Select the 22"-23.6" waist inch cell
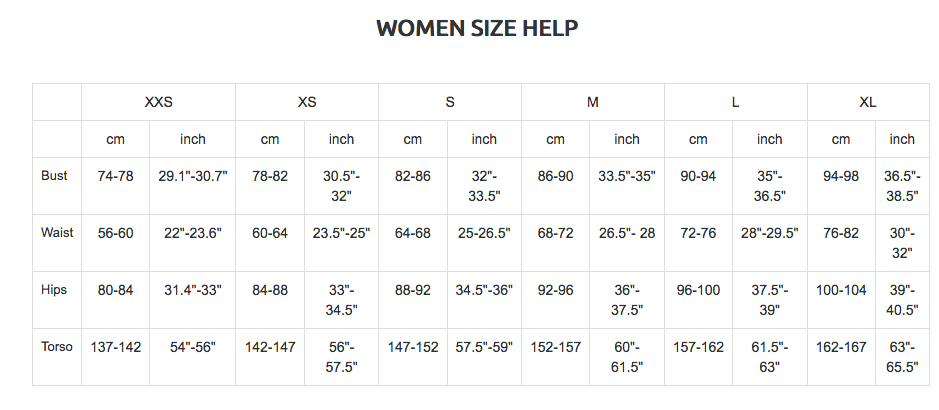This screenshot has height=410, width=939. point(193,233)
